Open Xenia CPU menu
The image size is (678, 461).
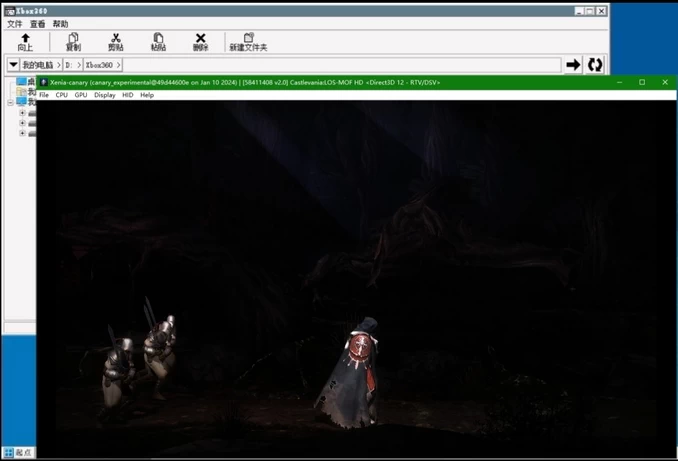tap(61, 95)
